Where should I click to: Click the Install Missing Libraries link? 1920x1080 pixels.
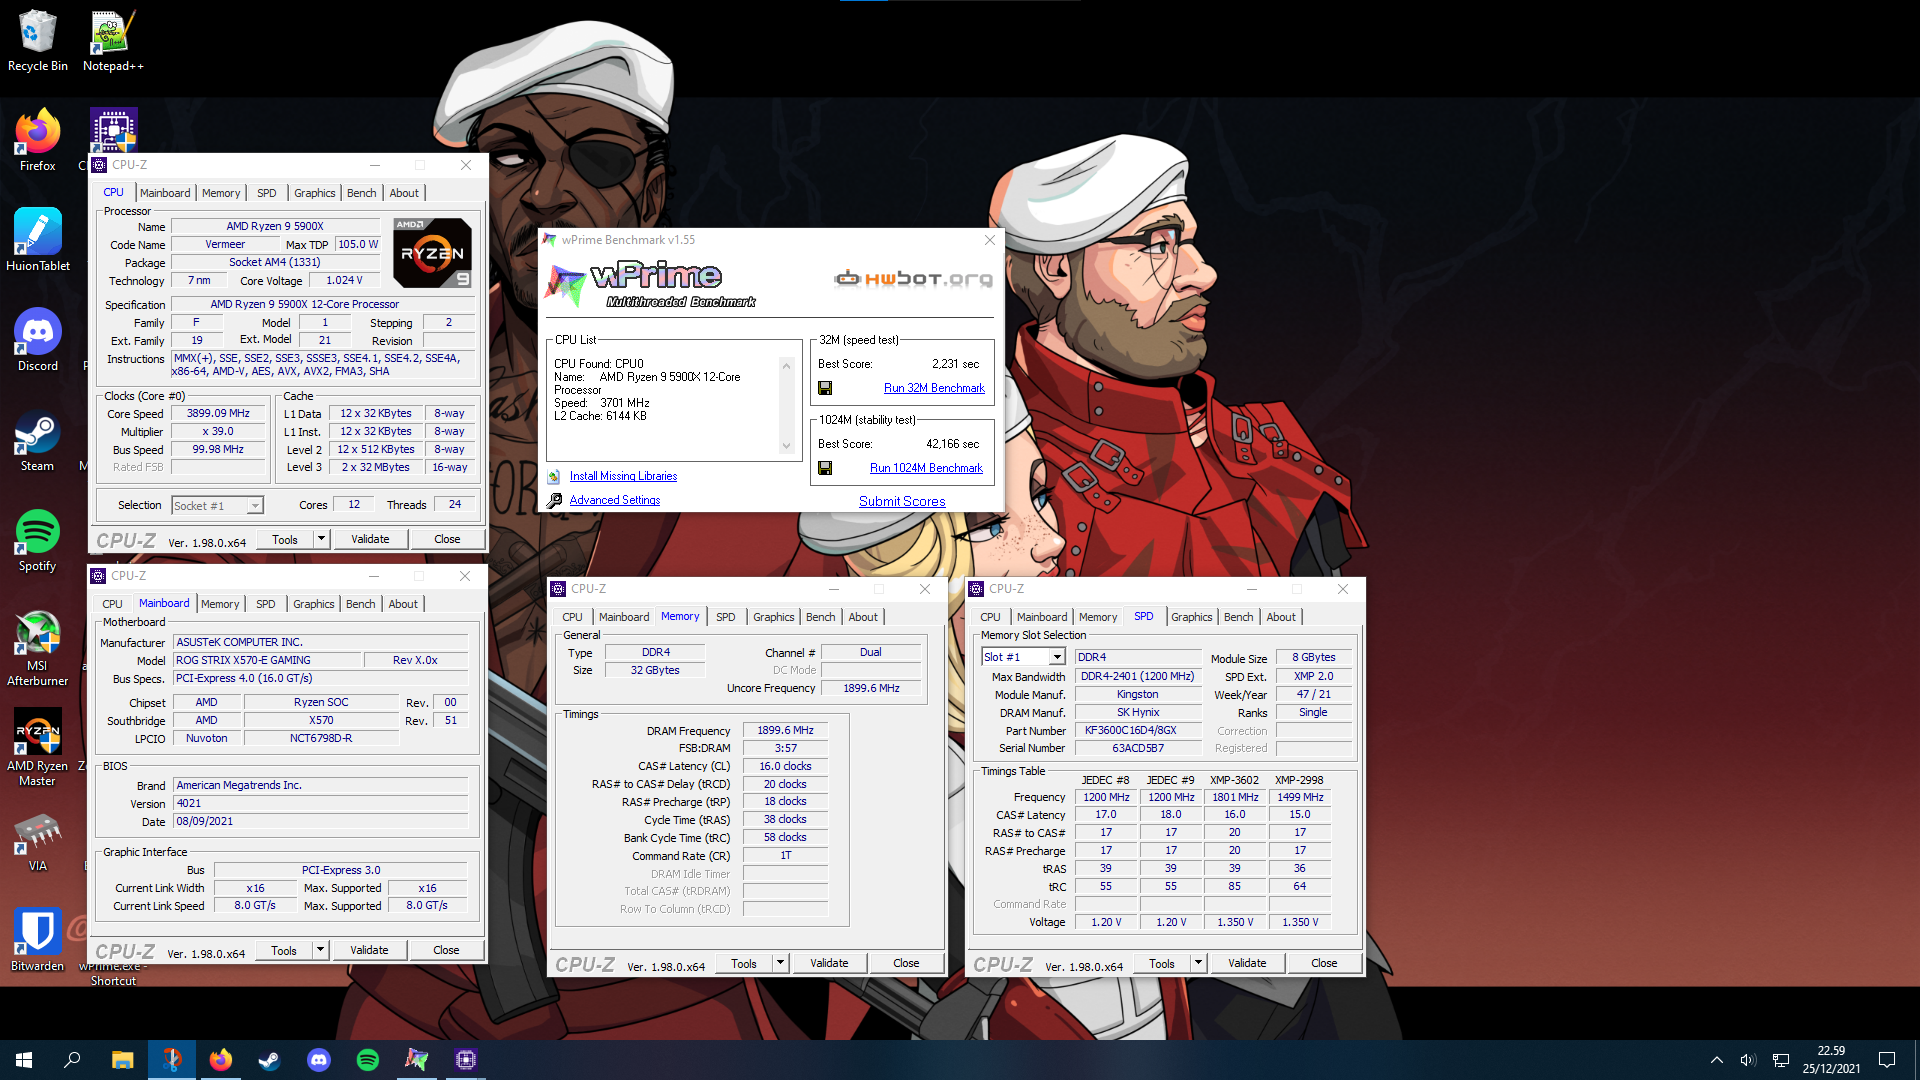pos(623,476)
